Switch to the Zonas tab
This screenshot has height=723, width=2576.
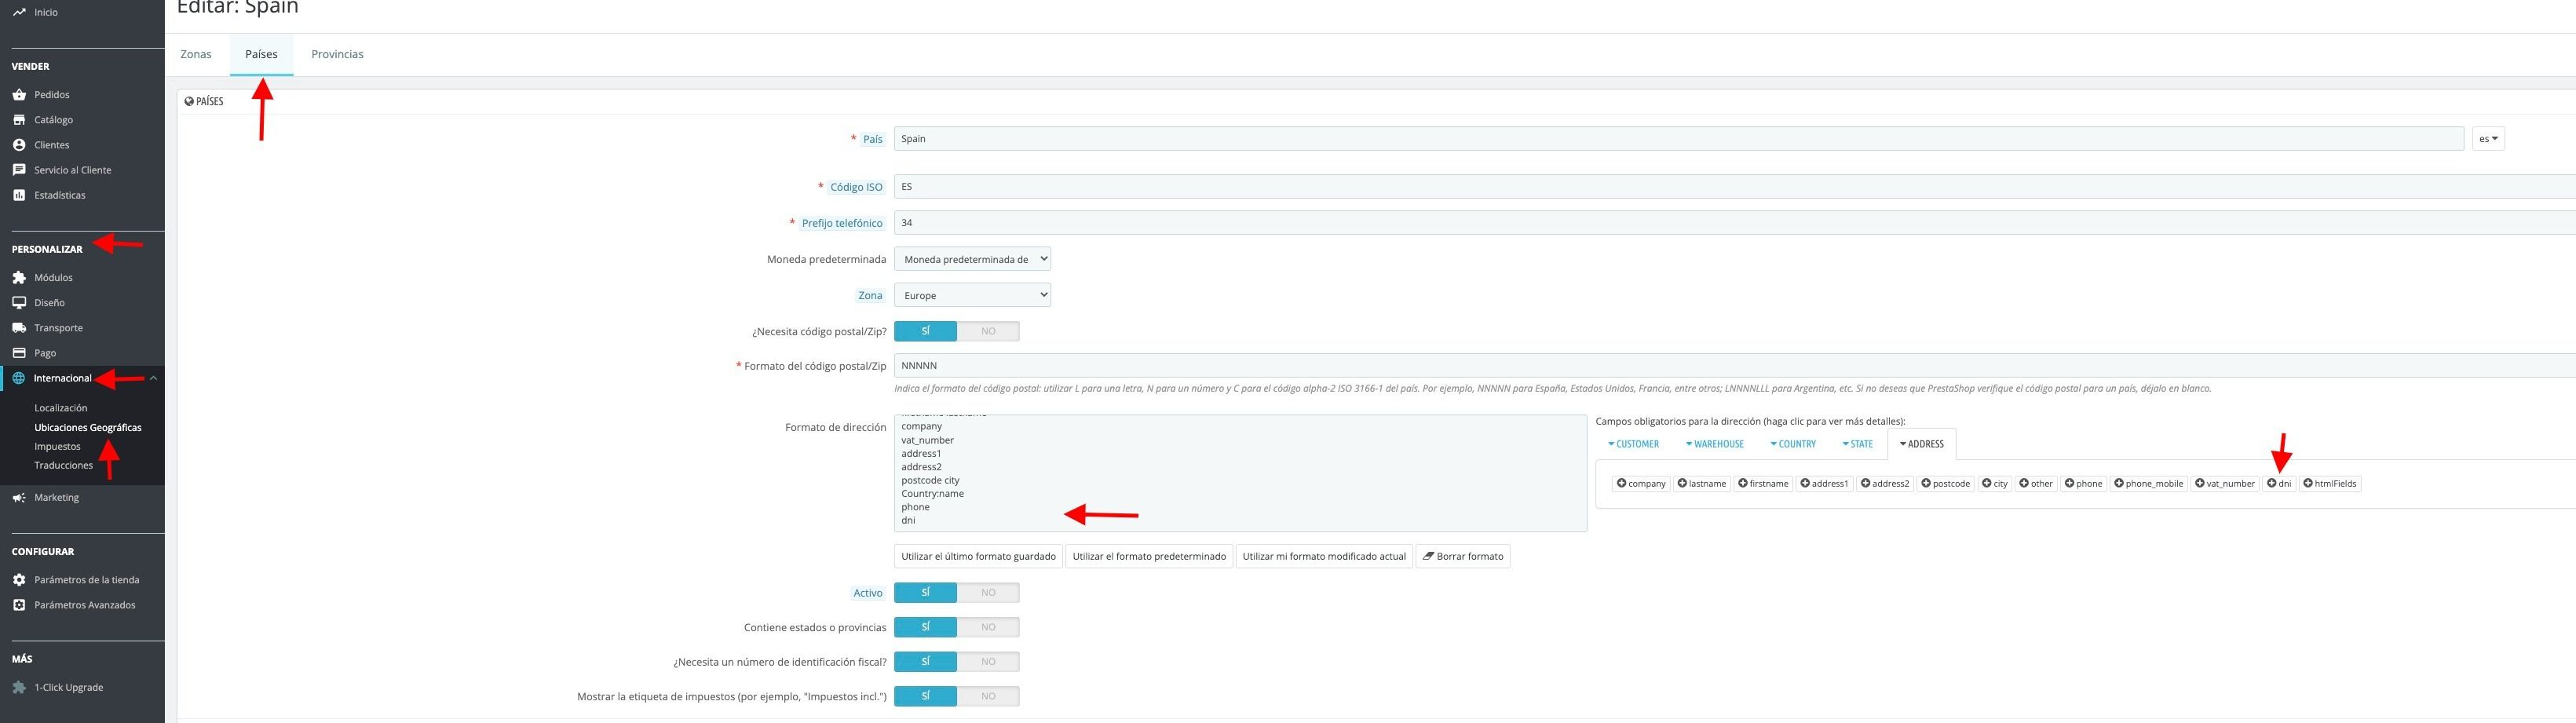[196, 55]
